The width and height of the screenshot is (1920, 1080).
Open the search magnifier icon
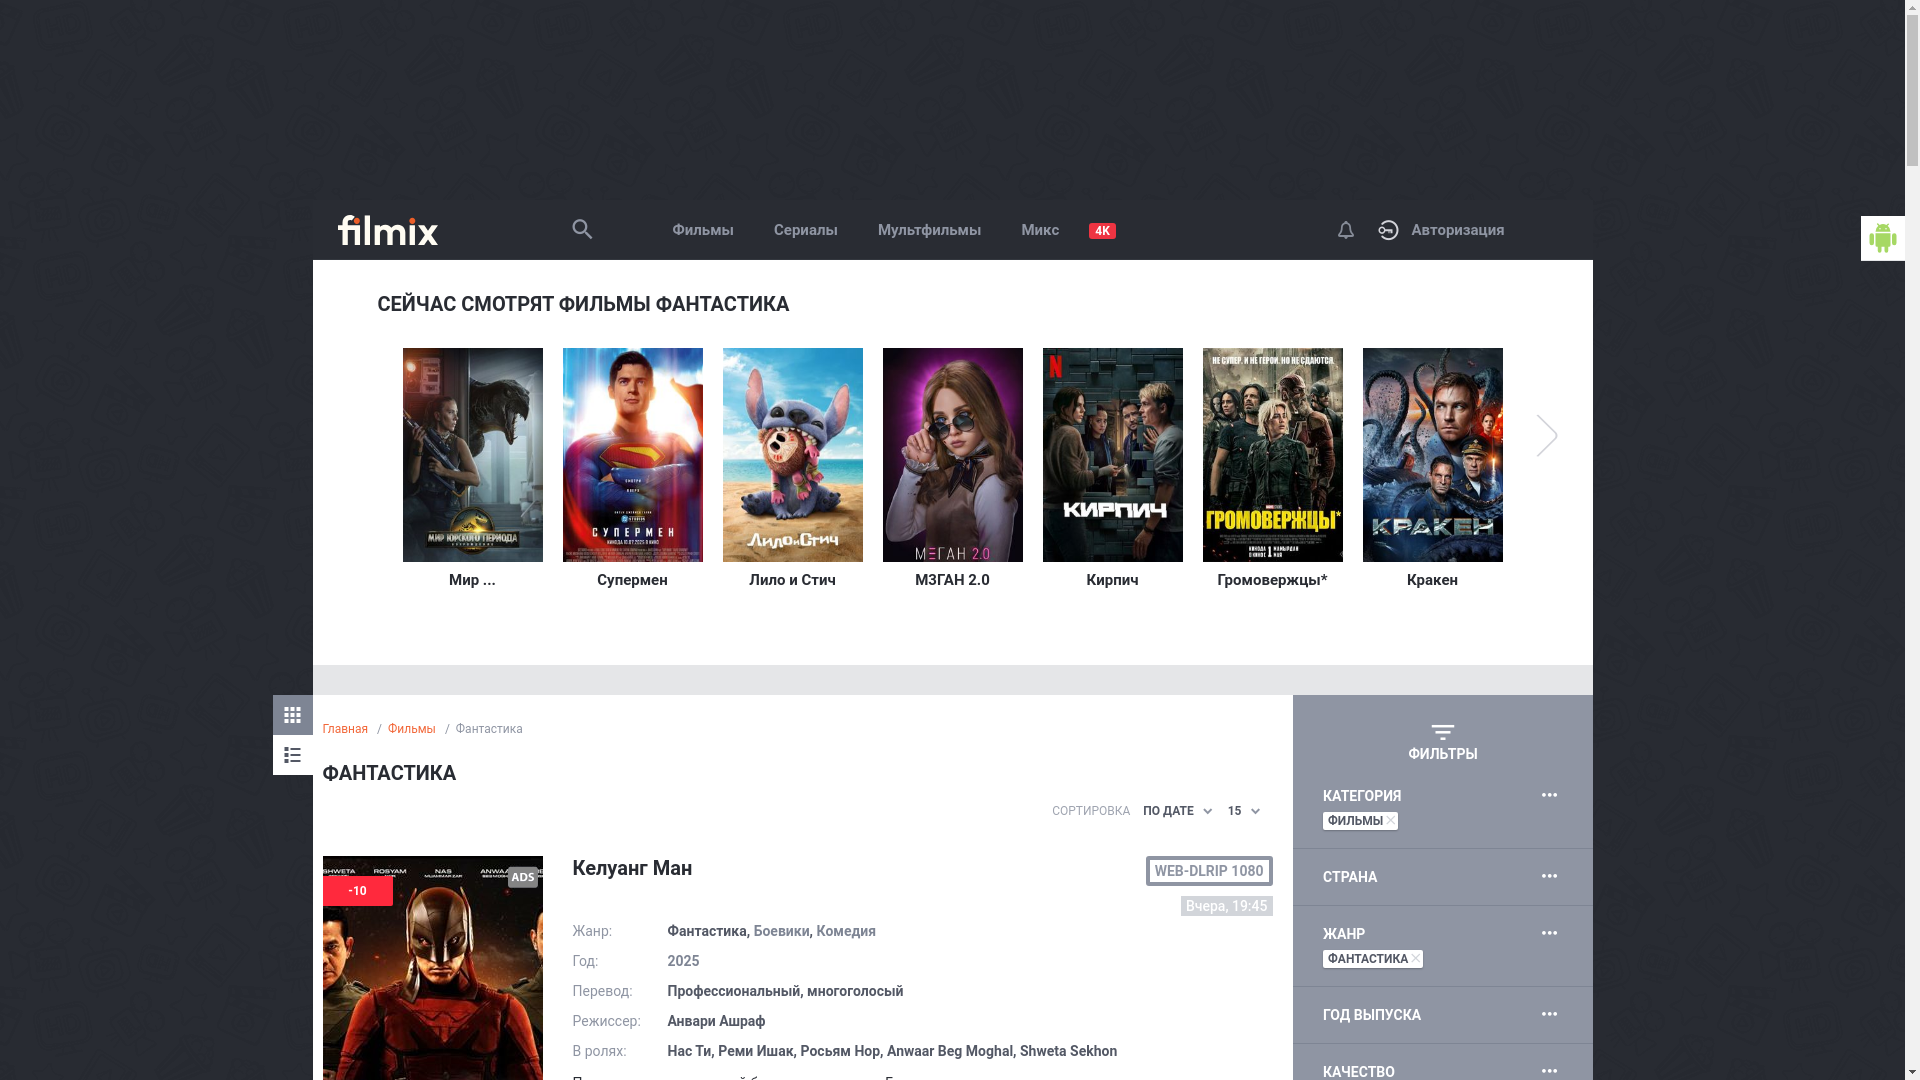pyautogui.click(x=582, y=229)
